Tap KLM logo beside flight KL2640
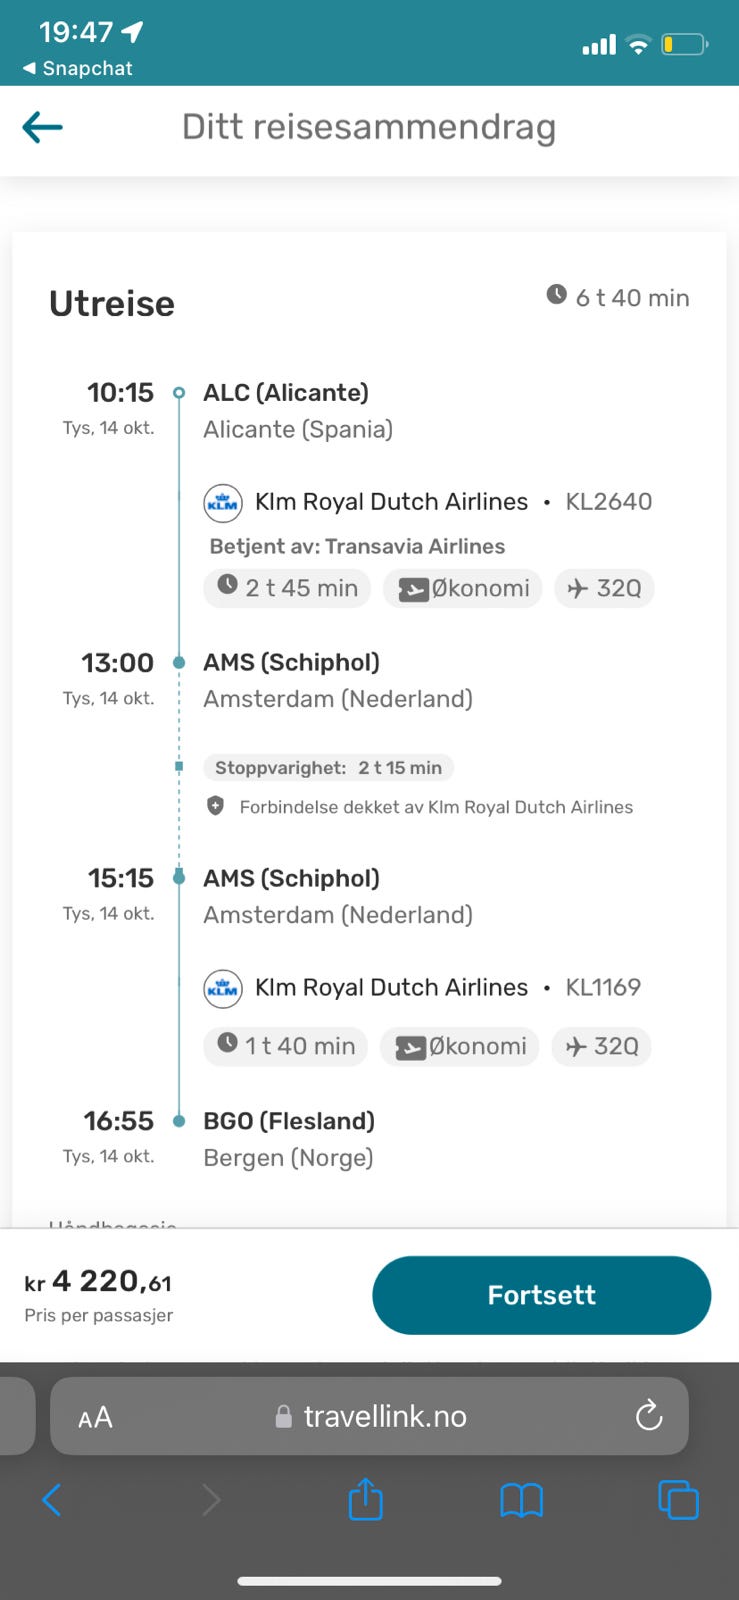739x1600 pixels. (x=223, y=502)
